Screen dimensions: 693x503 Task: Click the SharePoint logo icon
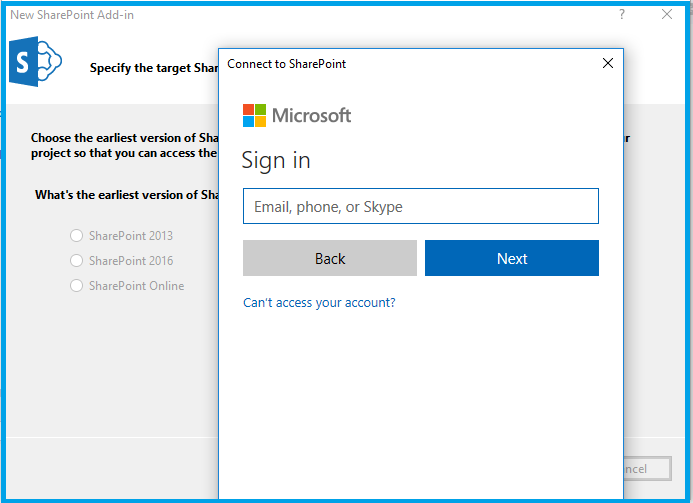click(35, 61)
